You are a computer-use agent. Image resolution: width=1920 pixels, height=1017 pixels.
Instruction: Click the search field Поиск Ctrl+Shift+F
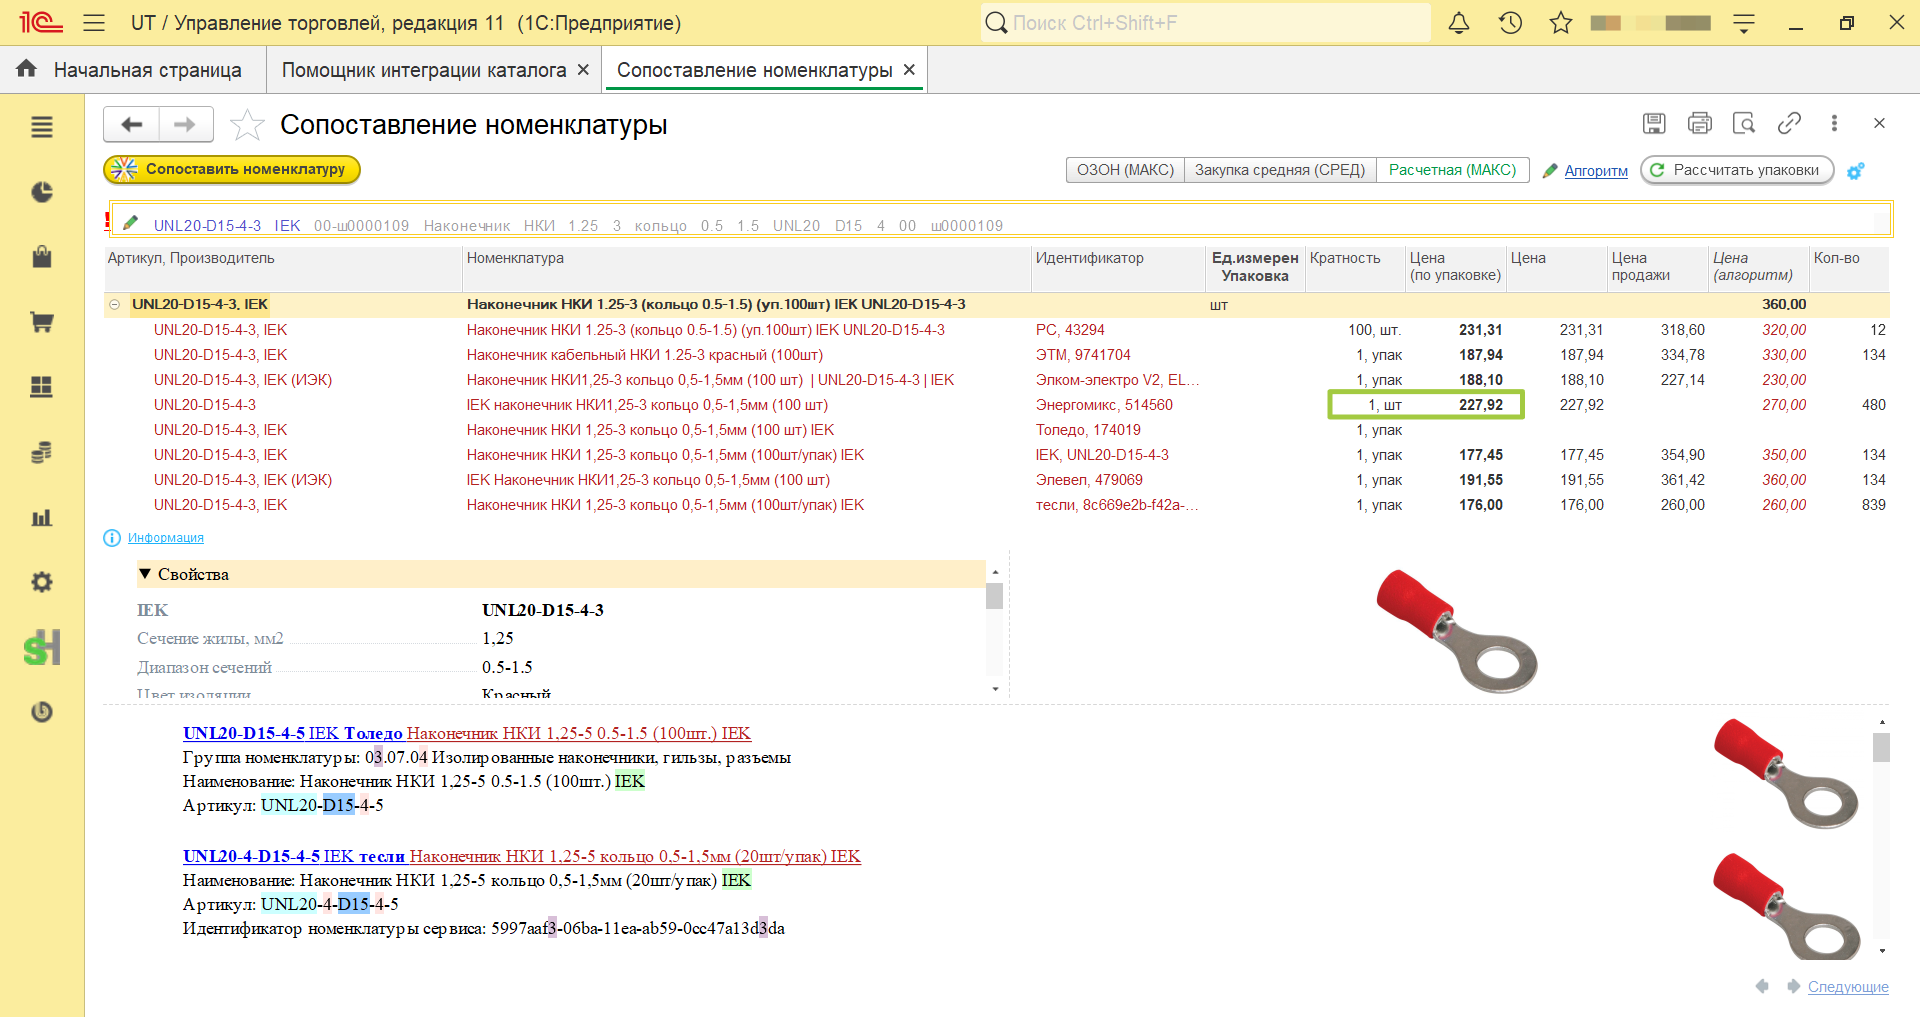[1206, 23]
